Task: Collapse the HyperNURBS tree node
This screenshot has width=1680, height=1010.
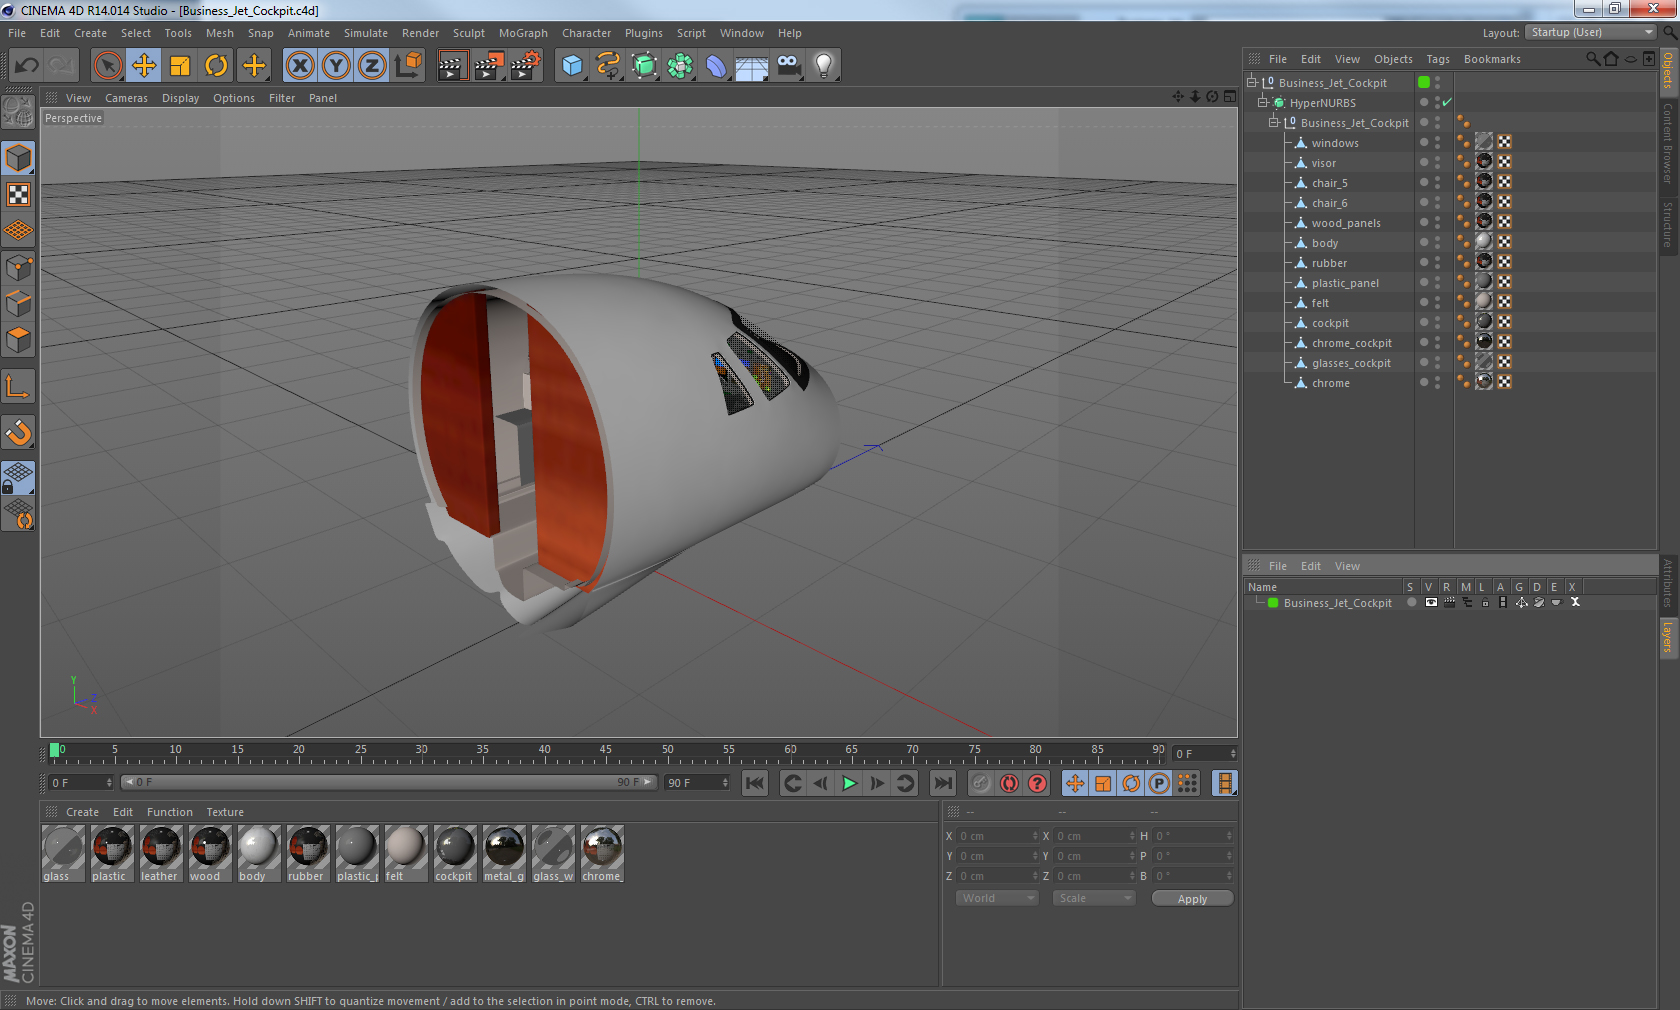Action: [1263, 103]
